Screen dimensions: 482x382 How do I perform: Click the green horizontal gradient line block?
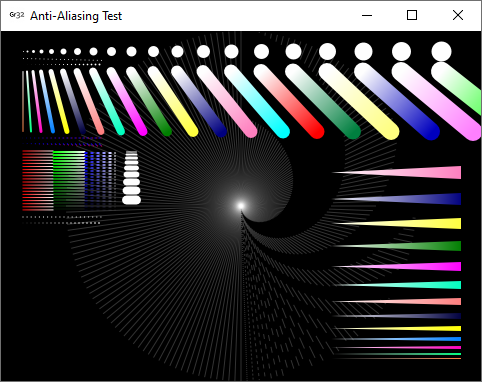[x=69, y=180]
